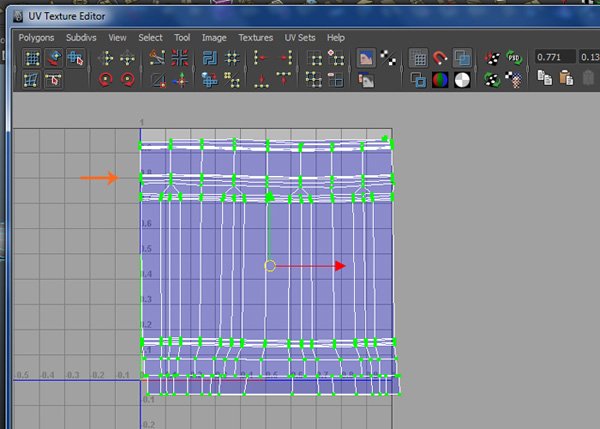This screenshot has width=600, height=429.
Task: Open the Subdivs menu
Action: (81, 38)
